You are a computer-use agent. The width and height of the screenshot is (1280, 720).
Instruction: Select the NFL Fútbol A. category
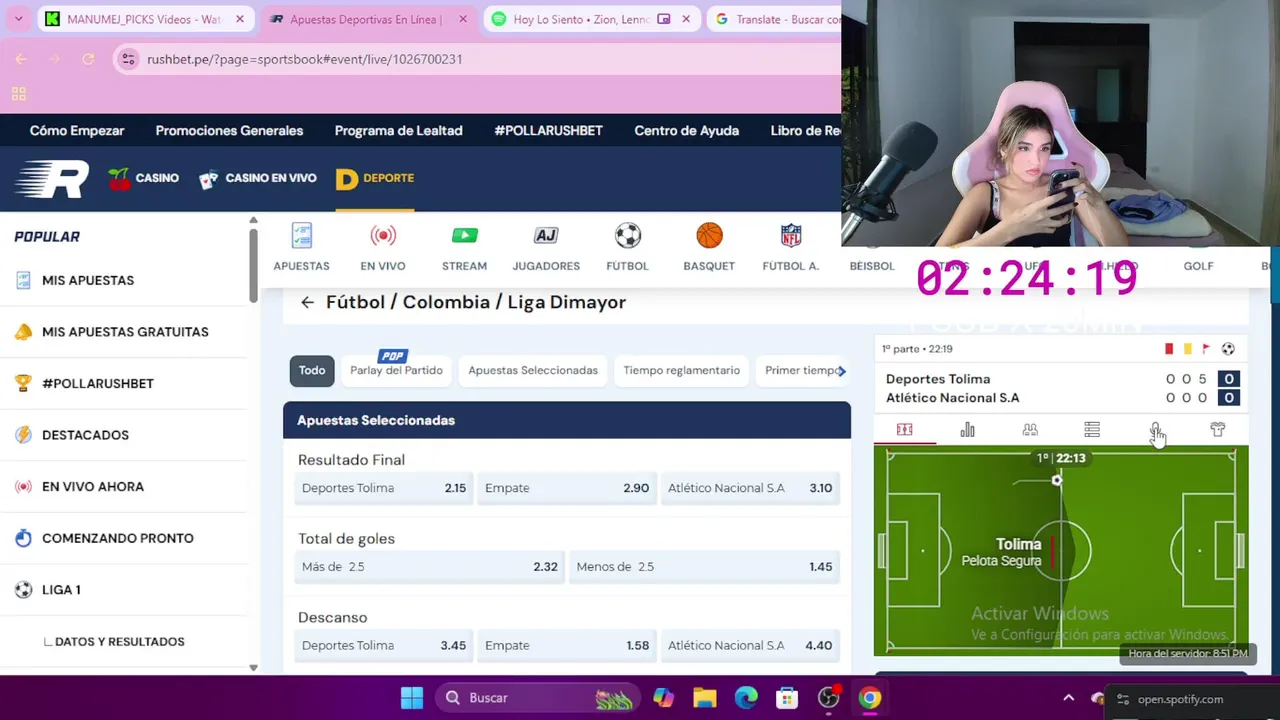coord(790,247)
